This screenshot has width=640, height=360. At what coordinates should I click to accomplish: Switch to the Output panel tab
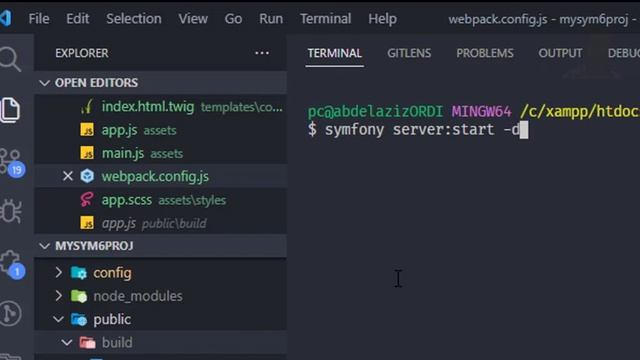point(560,53)
